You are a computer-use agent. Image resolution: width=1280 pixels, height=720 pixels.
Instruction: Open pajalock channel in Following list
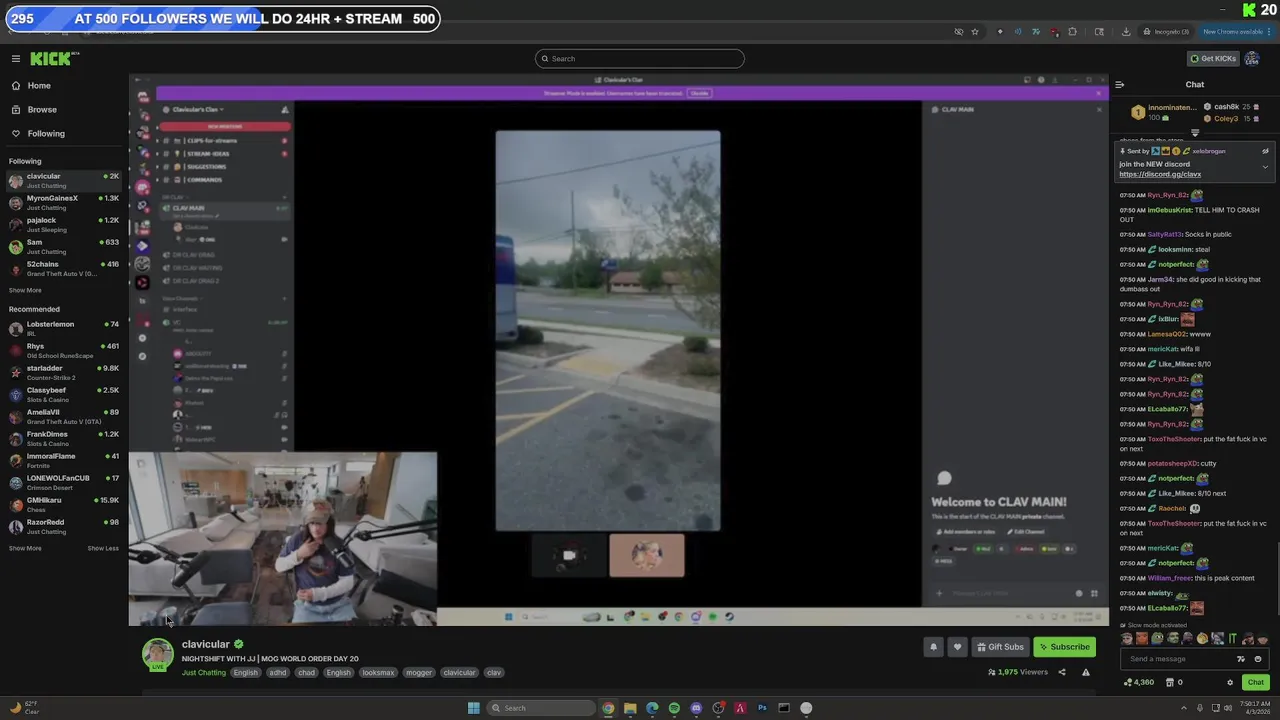tap(64, 225)
